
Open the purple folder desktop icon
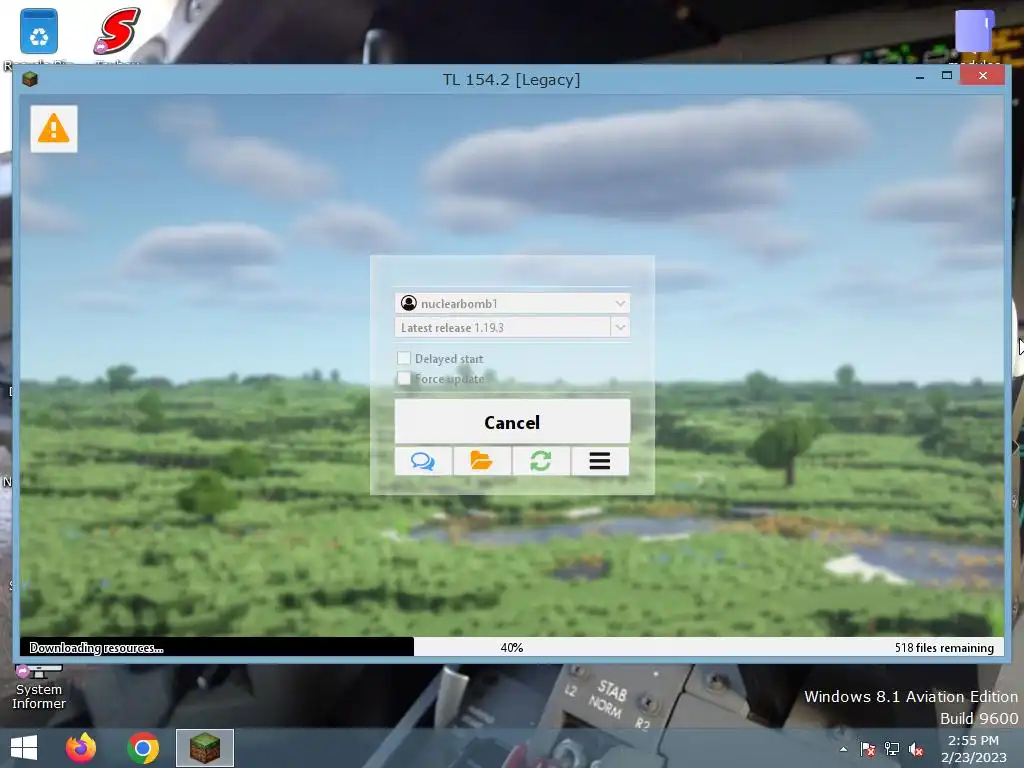[x=976, y=30]
